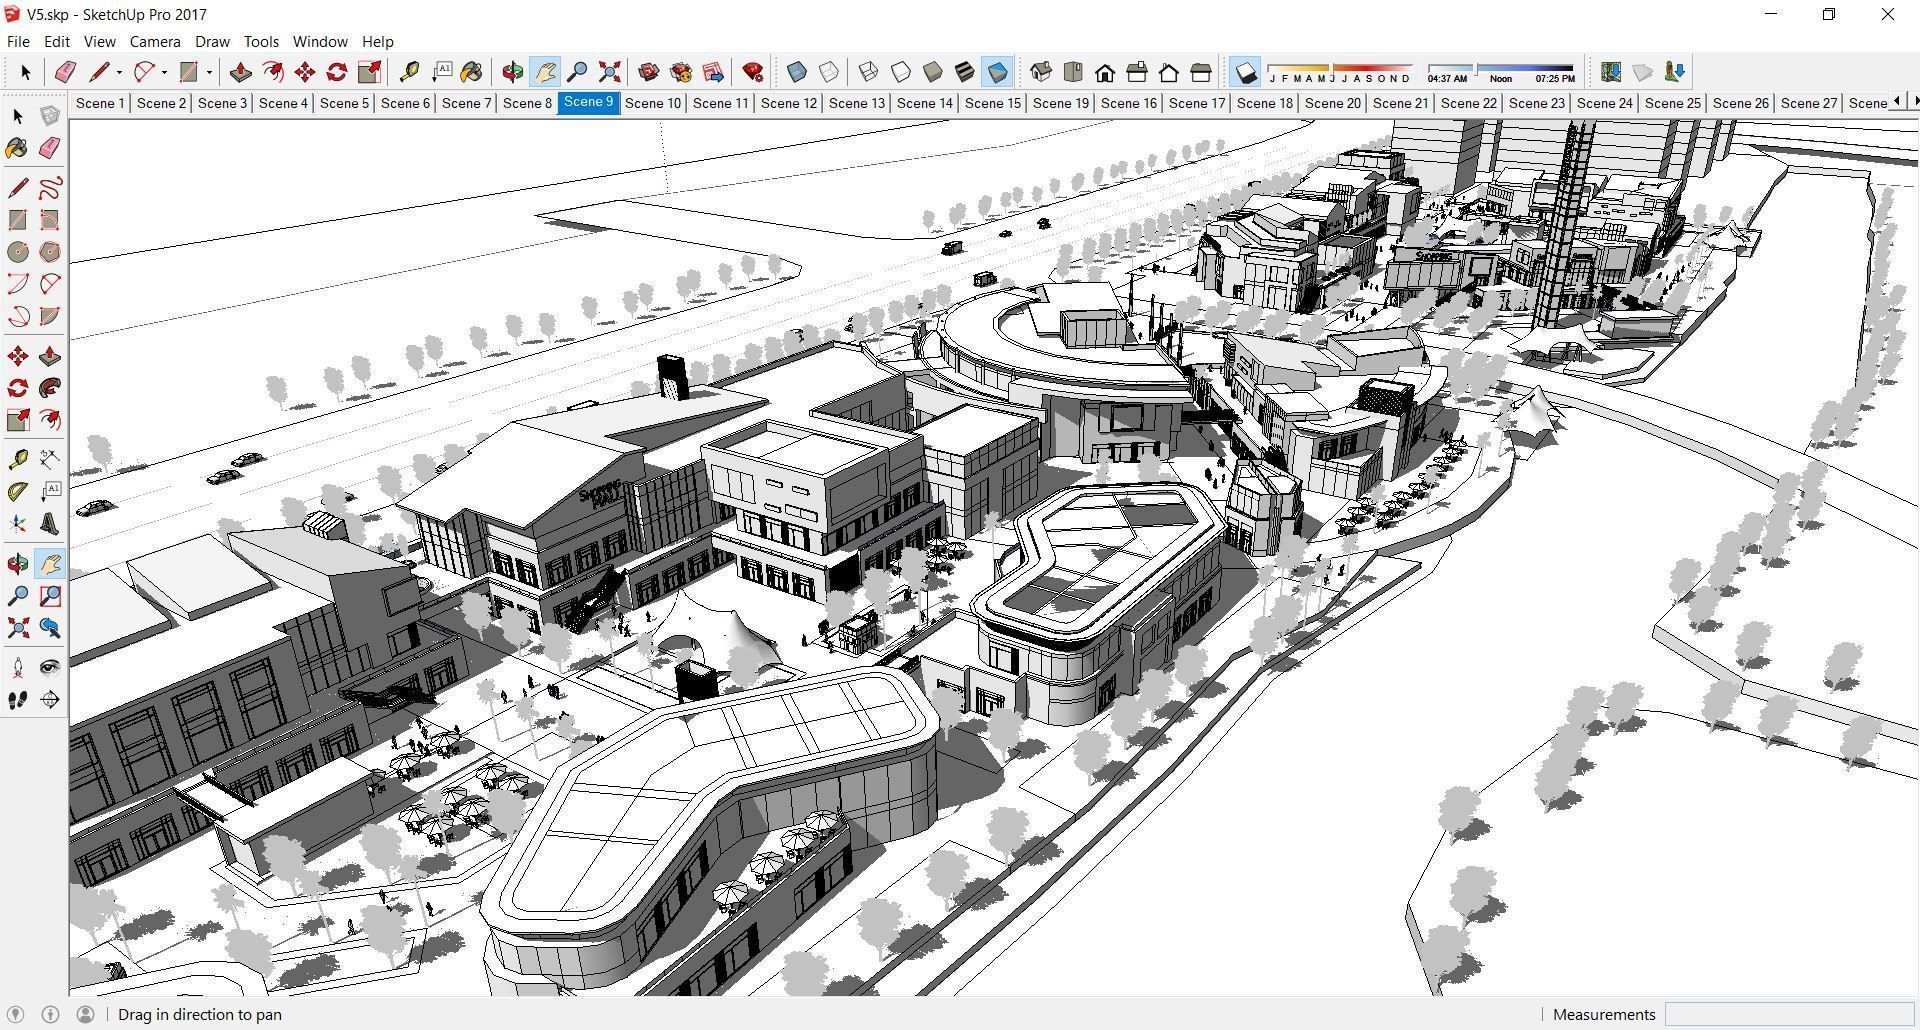Screen dimensions: 1920x1030
Task: Enable Shaded face style
Action: 933,72
